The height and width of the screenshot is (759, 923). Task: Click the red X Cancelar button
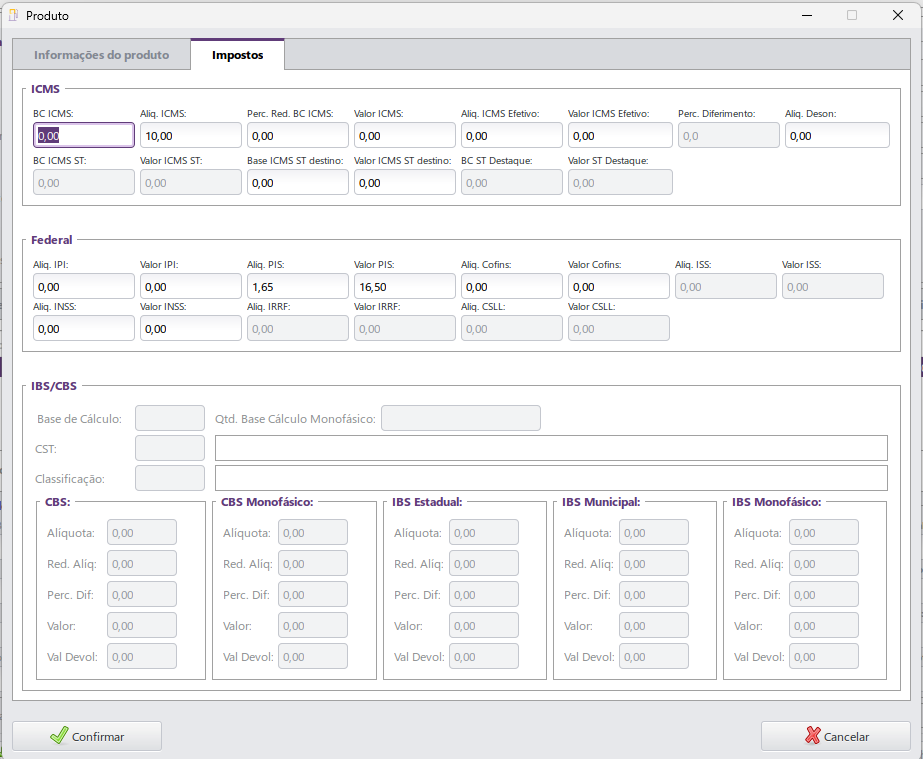(835, 736)
